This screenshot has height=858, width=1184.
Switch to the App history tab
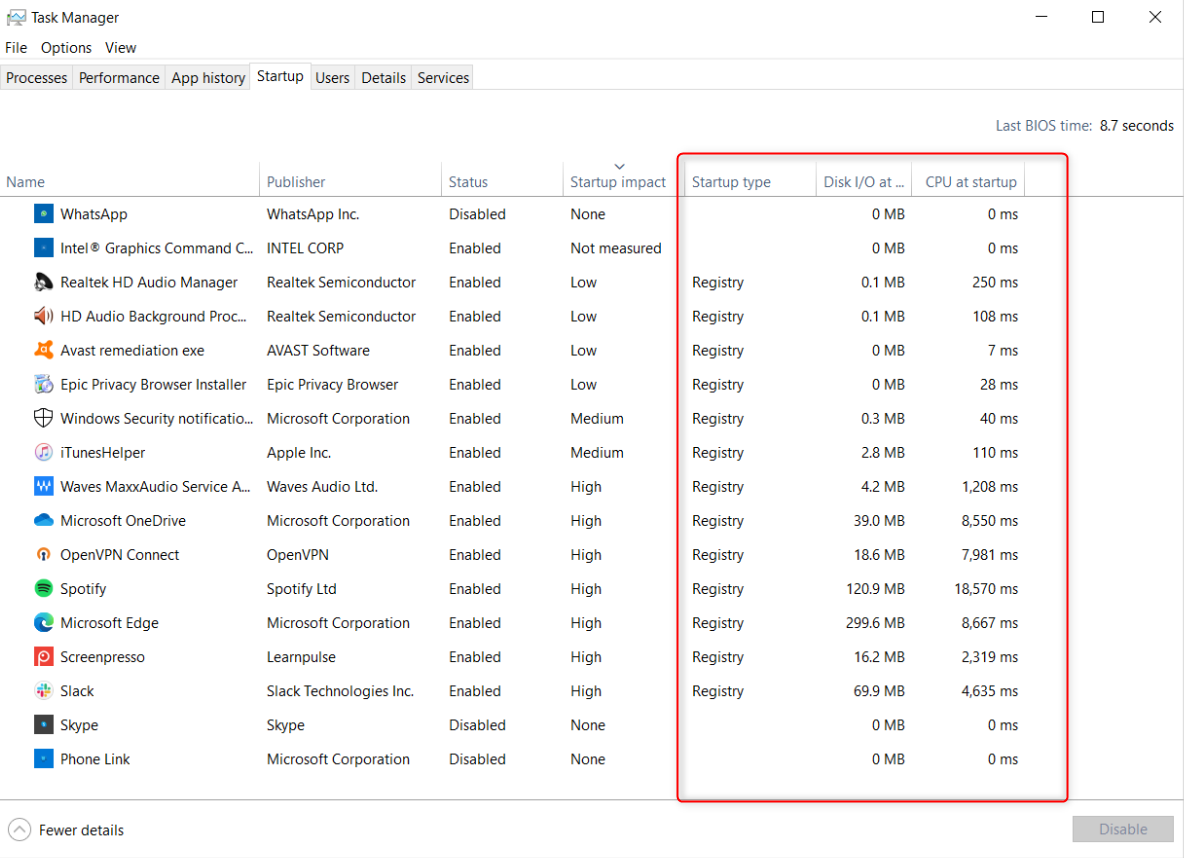(x=208, y=78)
